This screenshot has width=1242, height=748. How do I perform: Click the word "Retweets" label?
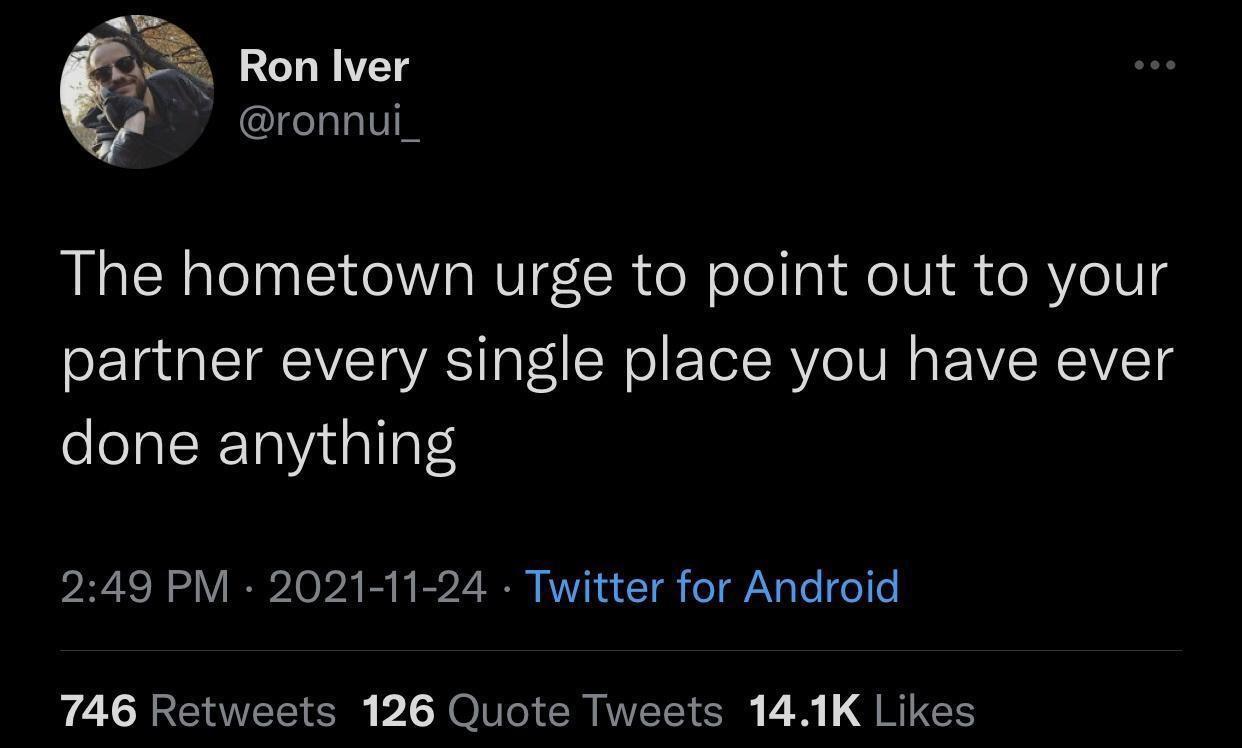pyautogui.click(x=243, y=710)
